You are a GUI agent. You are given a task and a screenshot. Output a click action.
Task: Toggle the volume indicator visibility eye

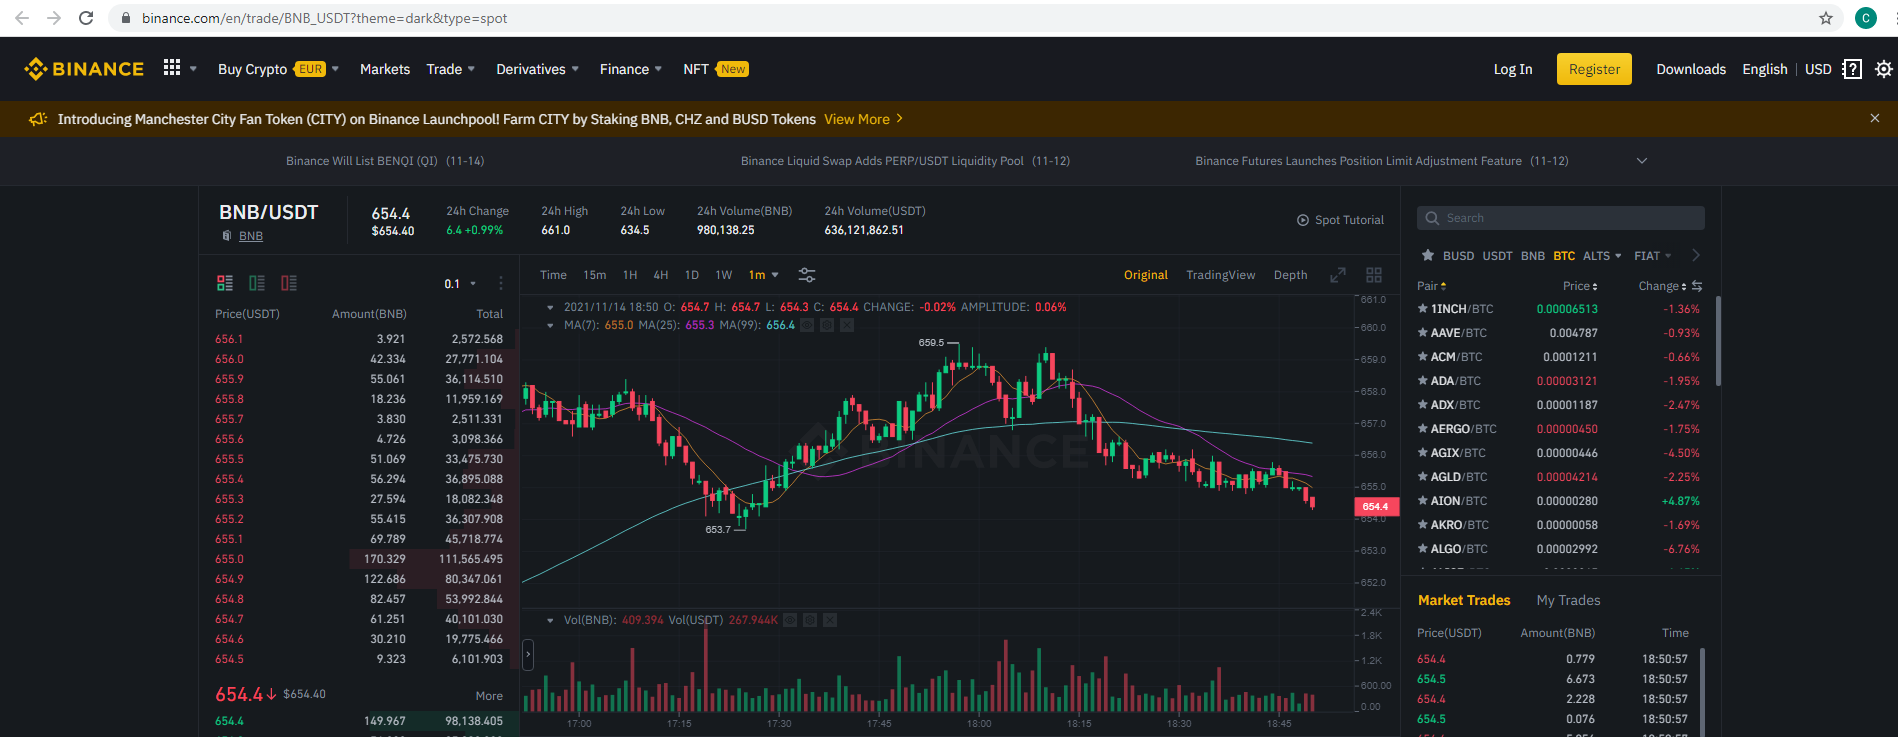click(790, 620)
